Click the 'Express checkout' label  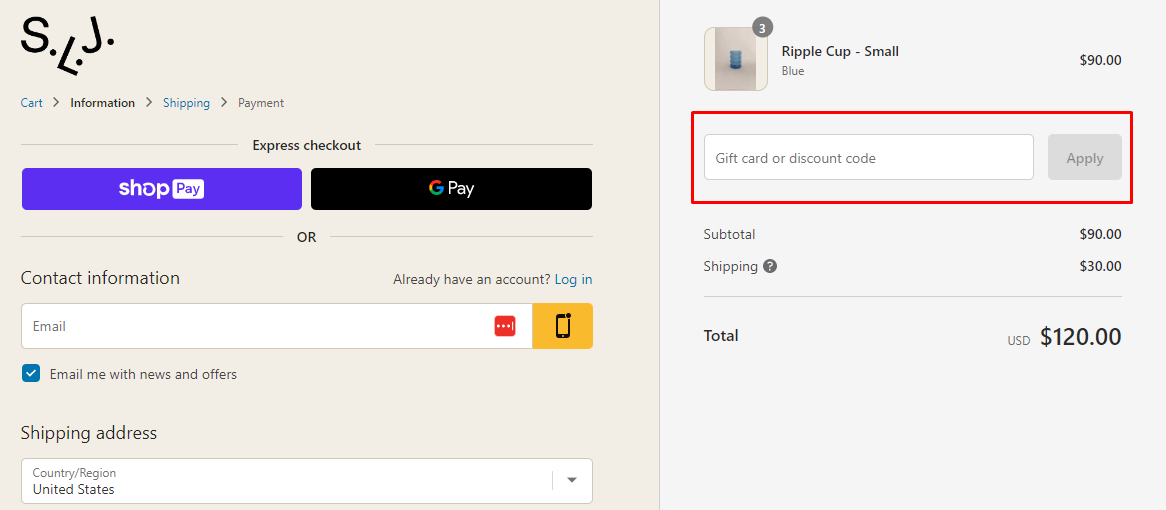(306, 145)
